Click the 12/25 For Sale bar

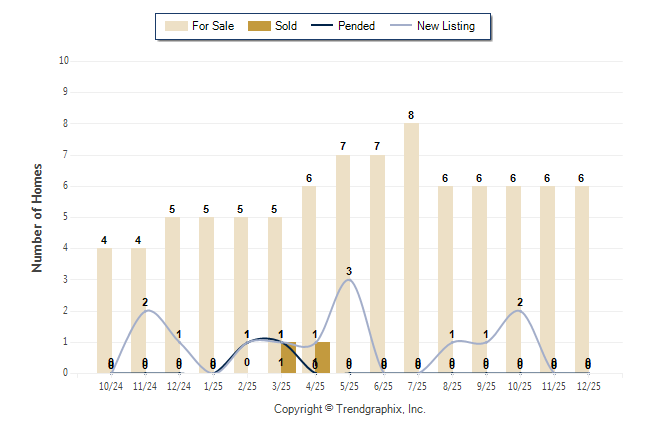pyautogui.click(x=582, y=280)
